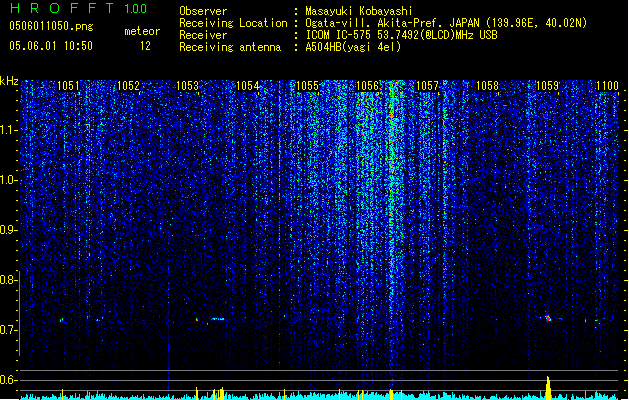Click the 1055 time marker

[x=307, y=86]
